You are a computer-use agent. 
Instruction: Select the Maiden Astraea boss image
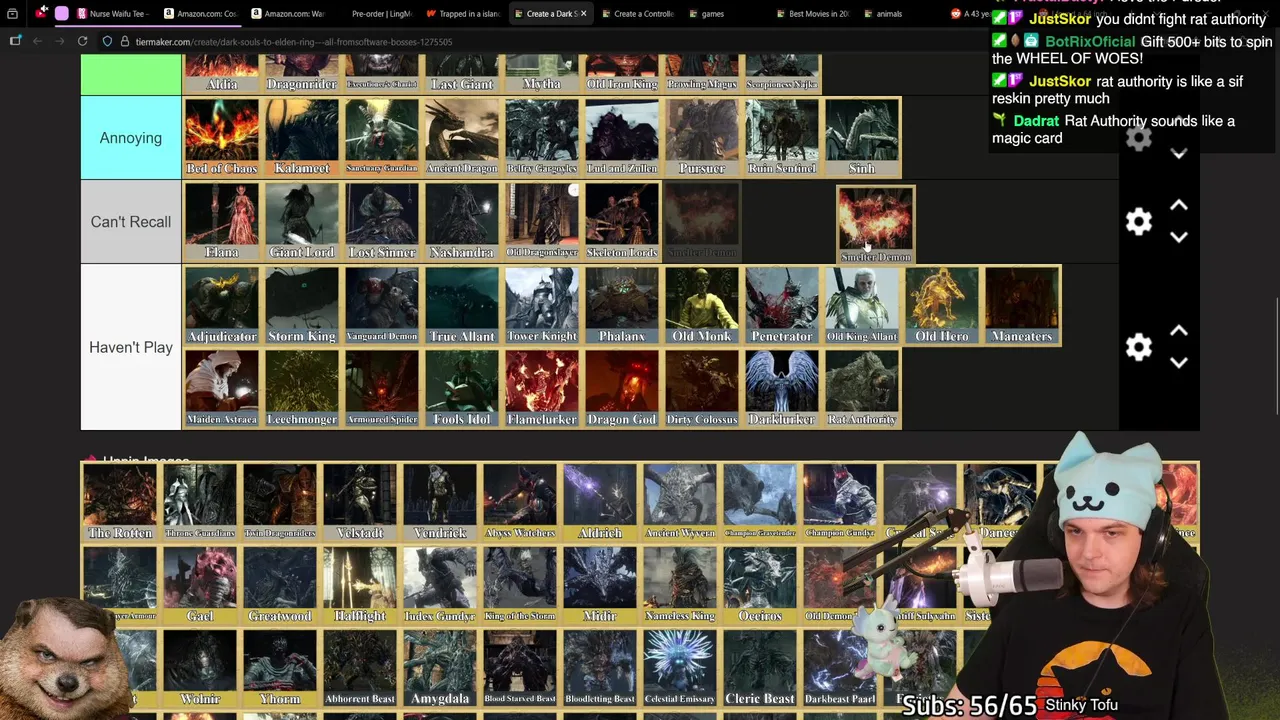[x=221, y=388]
